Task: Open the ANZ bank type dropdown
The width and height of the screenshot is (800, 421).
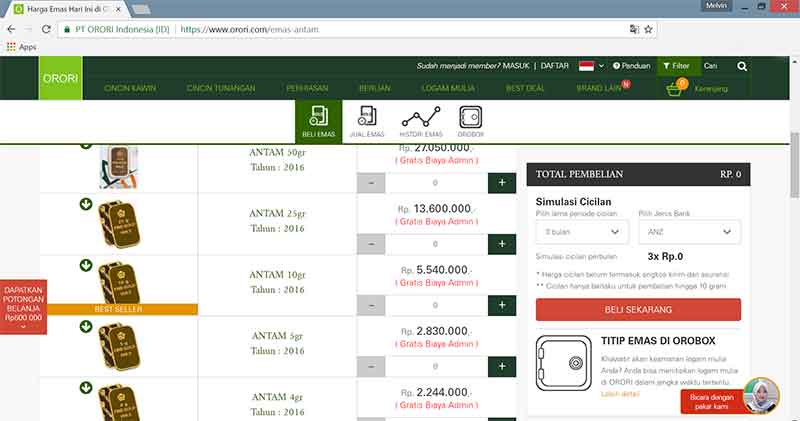Action: point(689,232)
